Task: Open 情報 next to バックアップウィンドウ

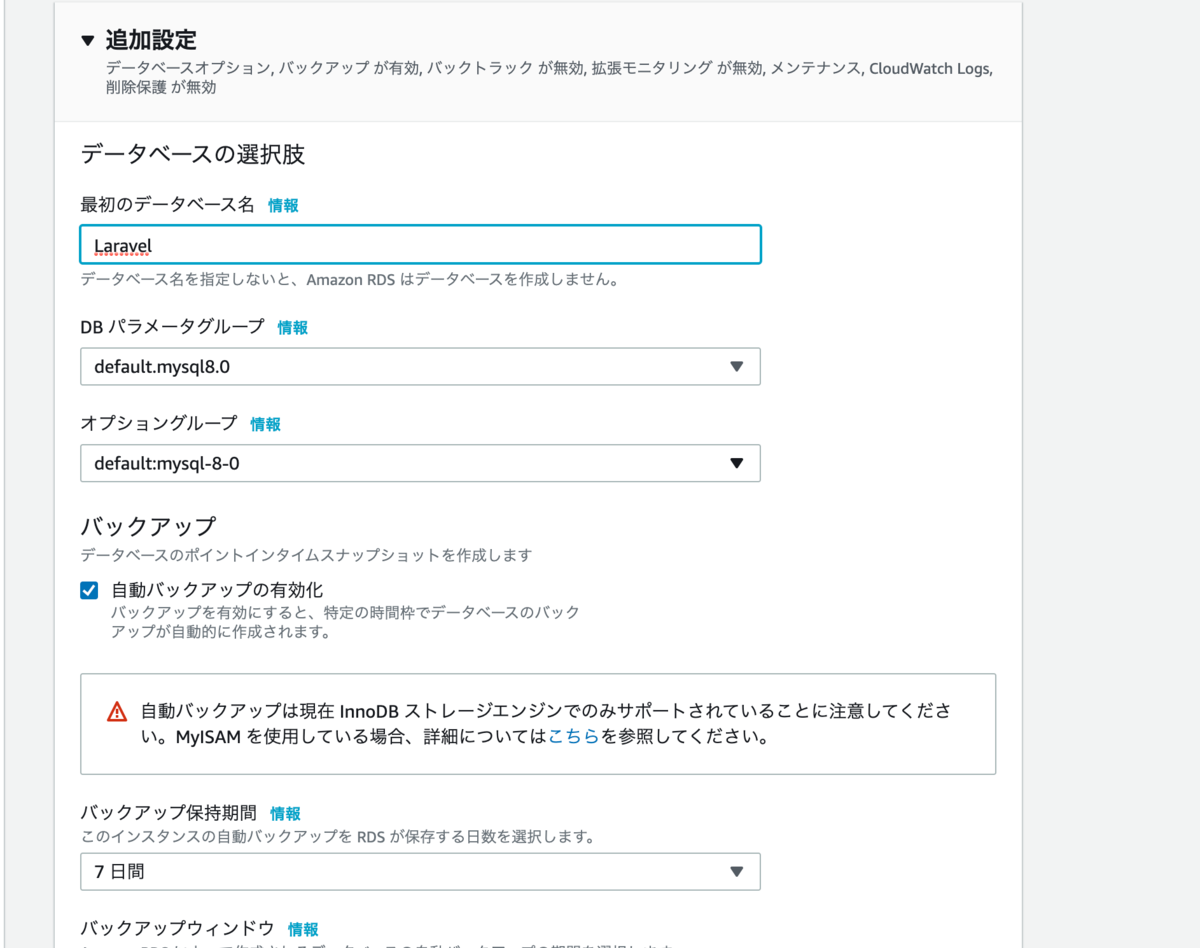Action: 303,929
